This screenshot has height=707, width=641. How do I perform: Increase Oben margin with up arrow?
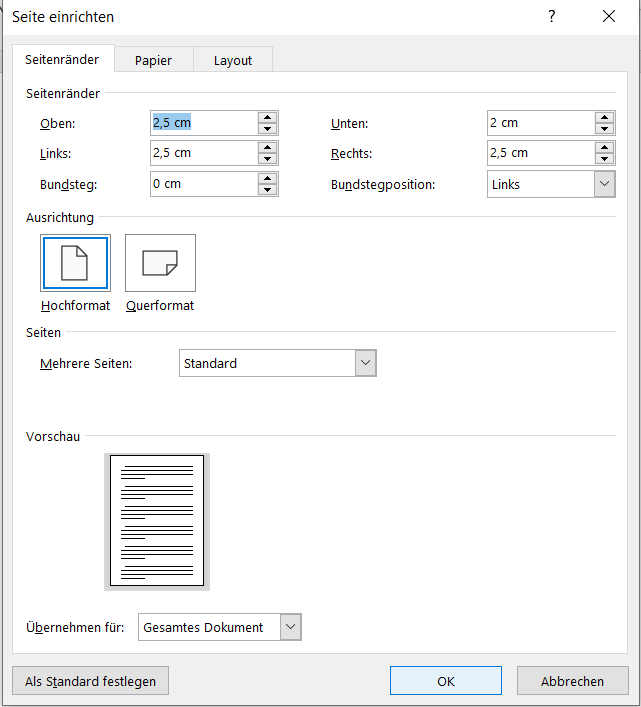(267, 117)
